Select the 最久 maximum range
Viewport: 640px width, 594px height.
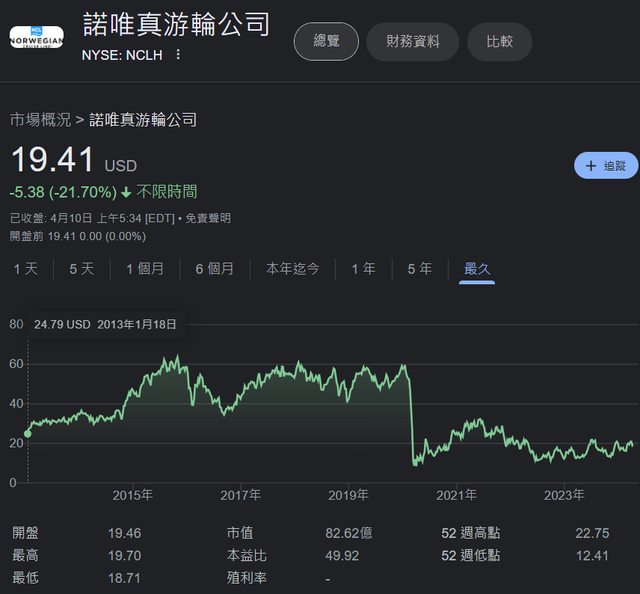(477, 268)
